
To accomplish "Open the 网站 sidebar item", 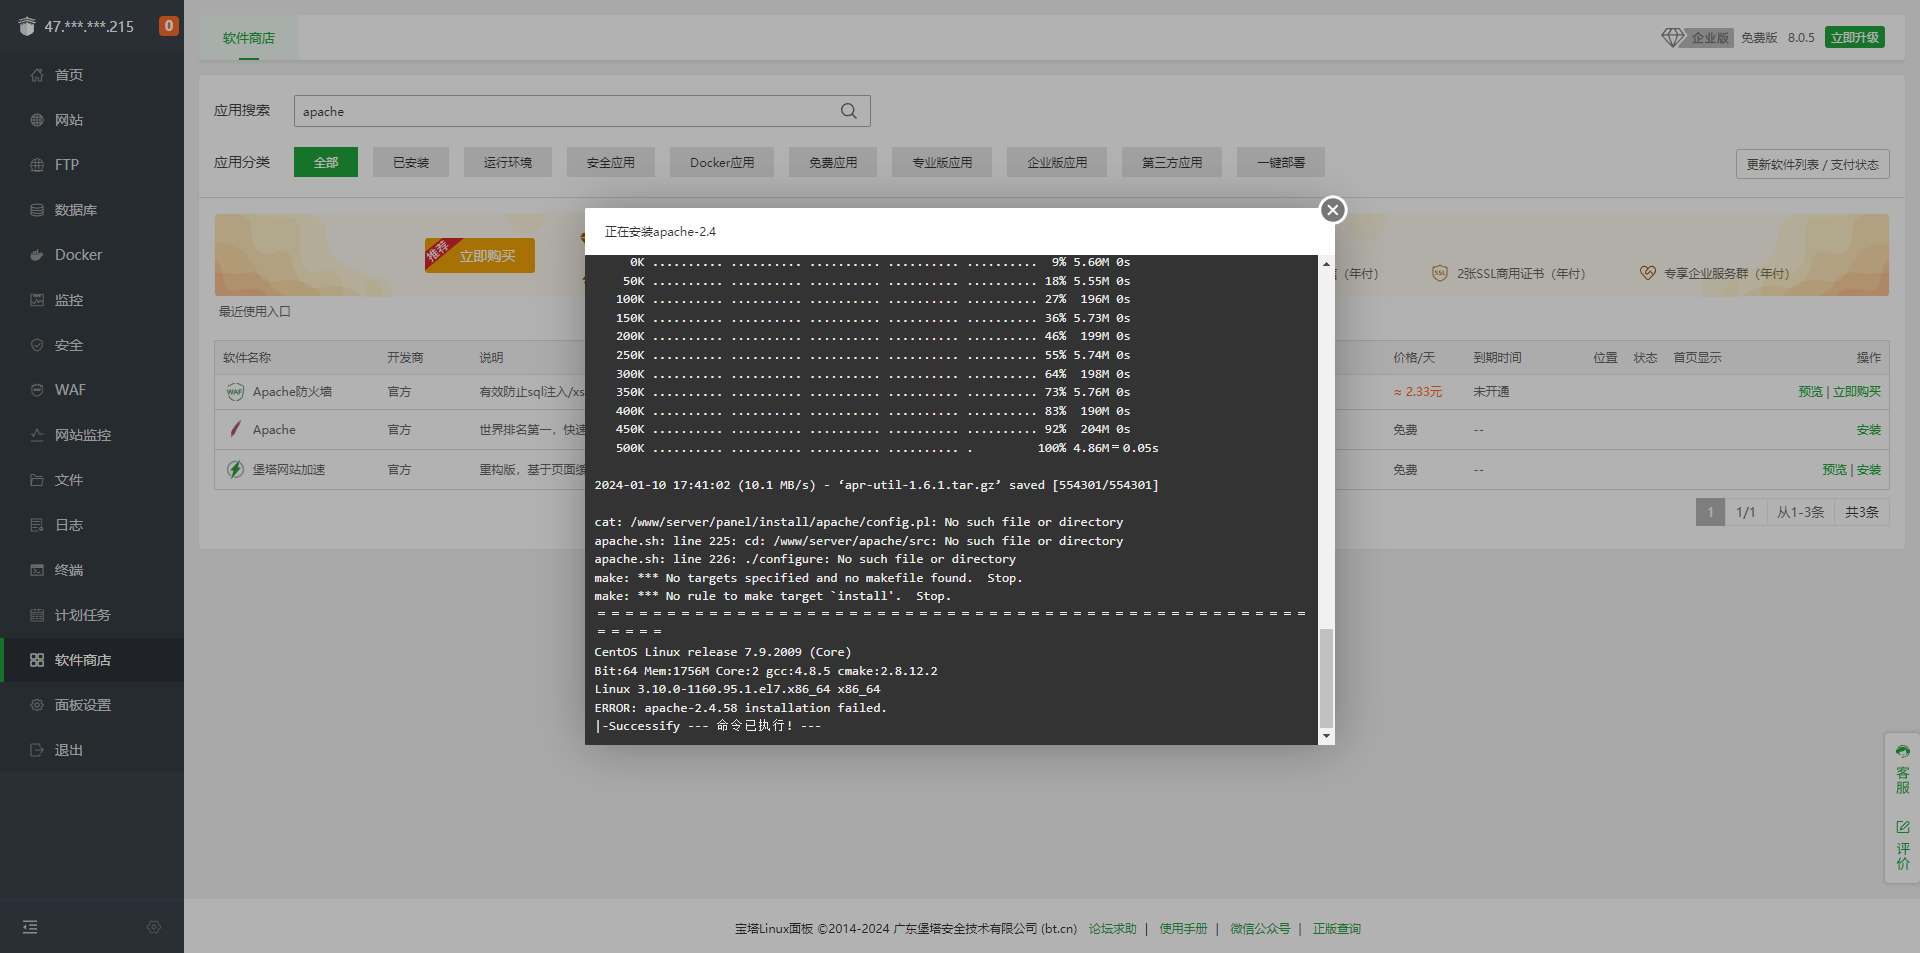I will point(92,120).
